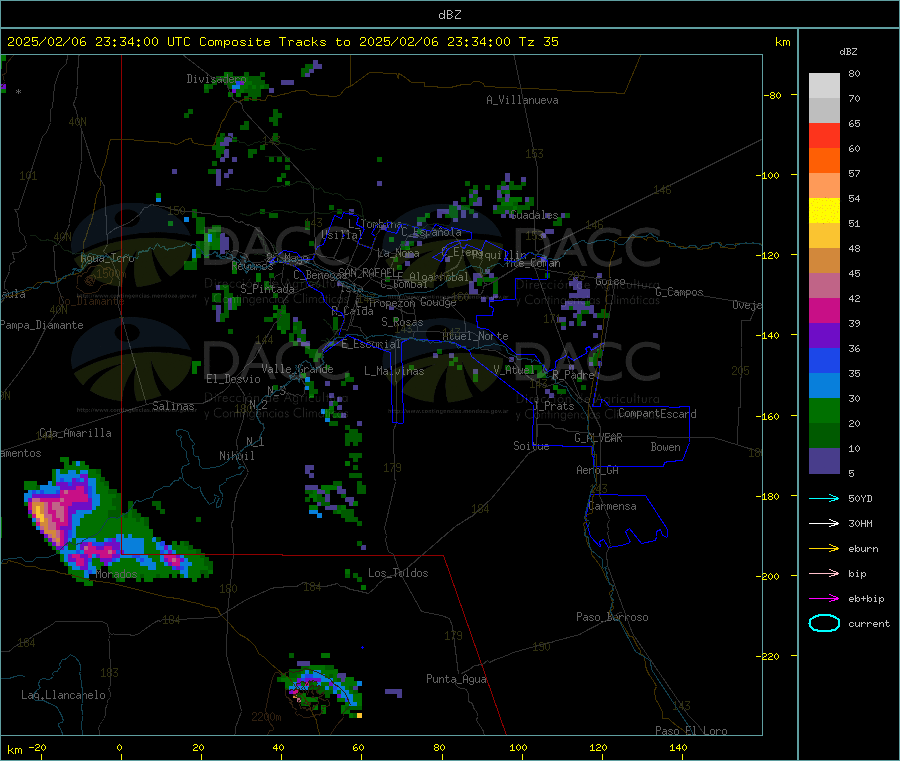Viewport: 900px width, 761px height.
Task: Click the 'km' label at top right of map
Action: 782,42
